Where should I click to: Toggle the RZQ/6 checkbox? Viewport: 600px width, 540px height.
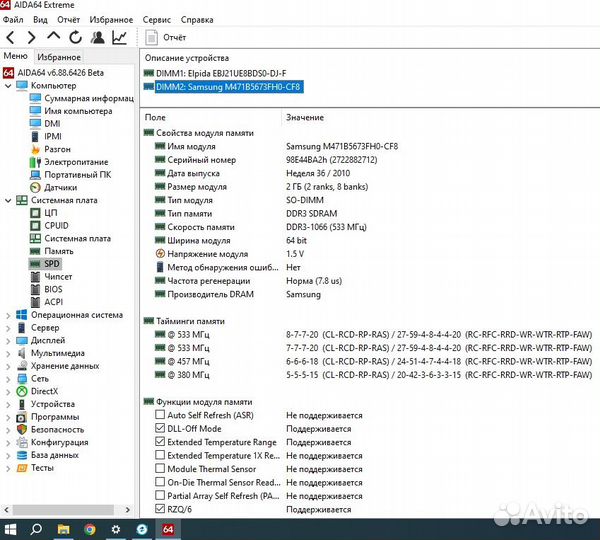(159, 509)
